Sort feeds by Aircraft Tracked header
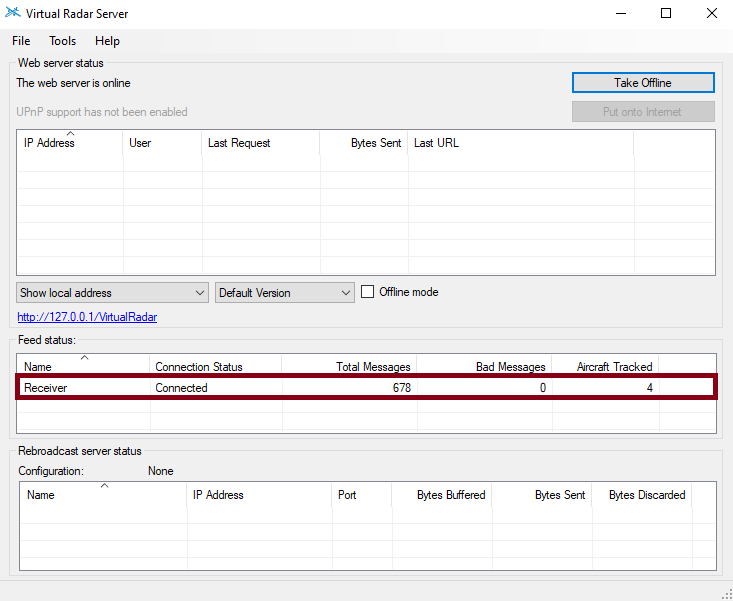The width and height of the screenshot is (733, 601). 605,366
